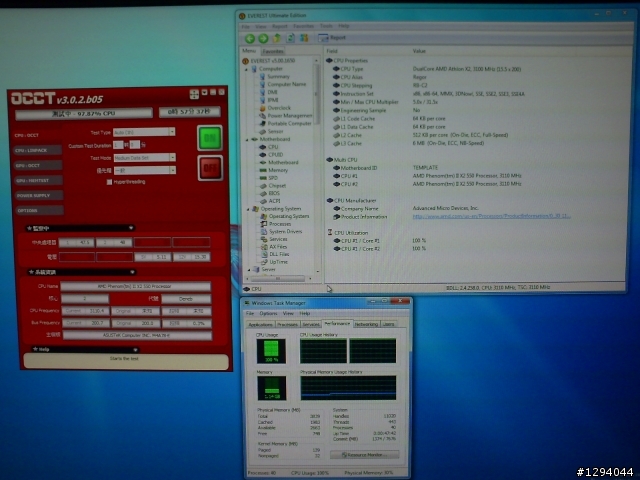Click the Services icon in EVEREST tree
Viewport: 640px width, 480px height.
[264, 239]
